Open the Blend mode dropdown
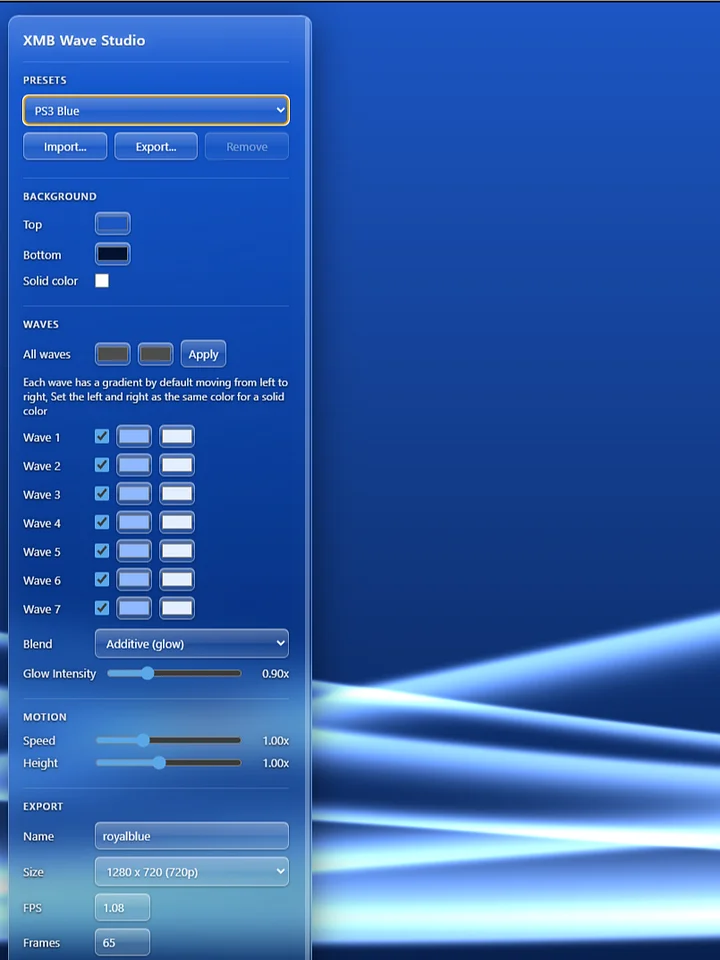 point(192,643)
